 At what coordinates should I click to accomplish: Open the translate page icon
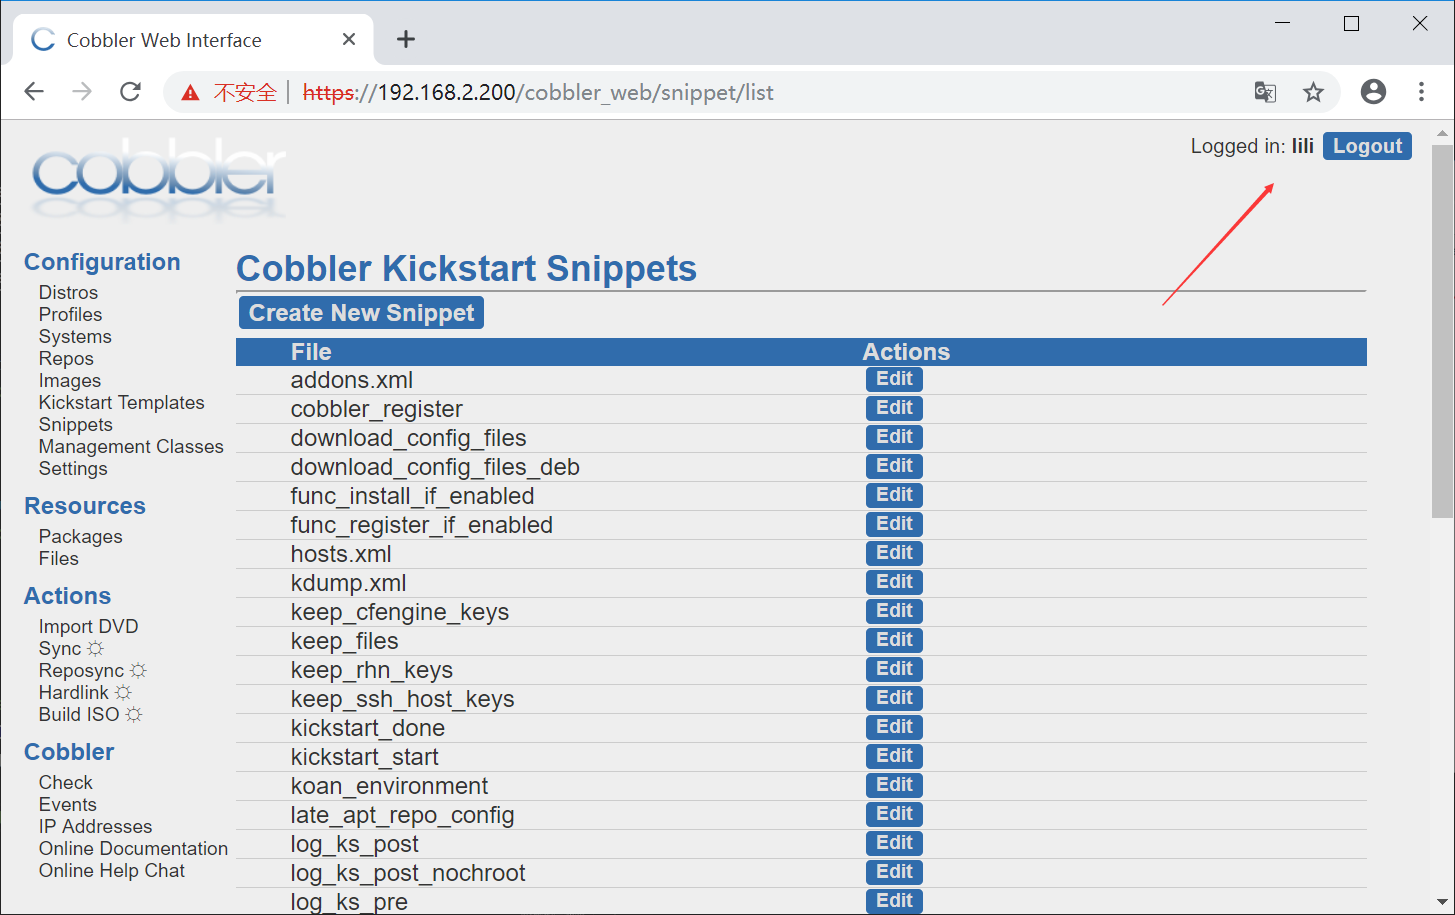pos(1265,92)
